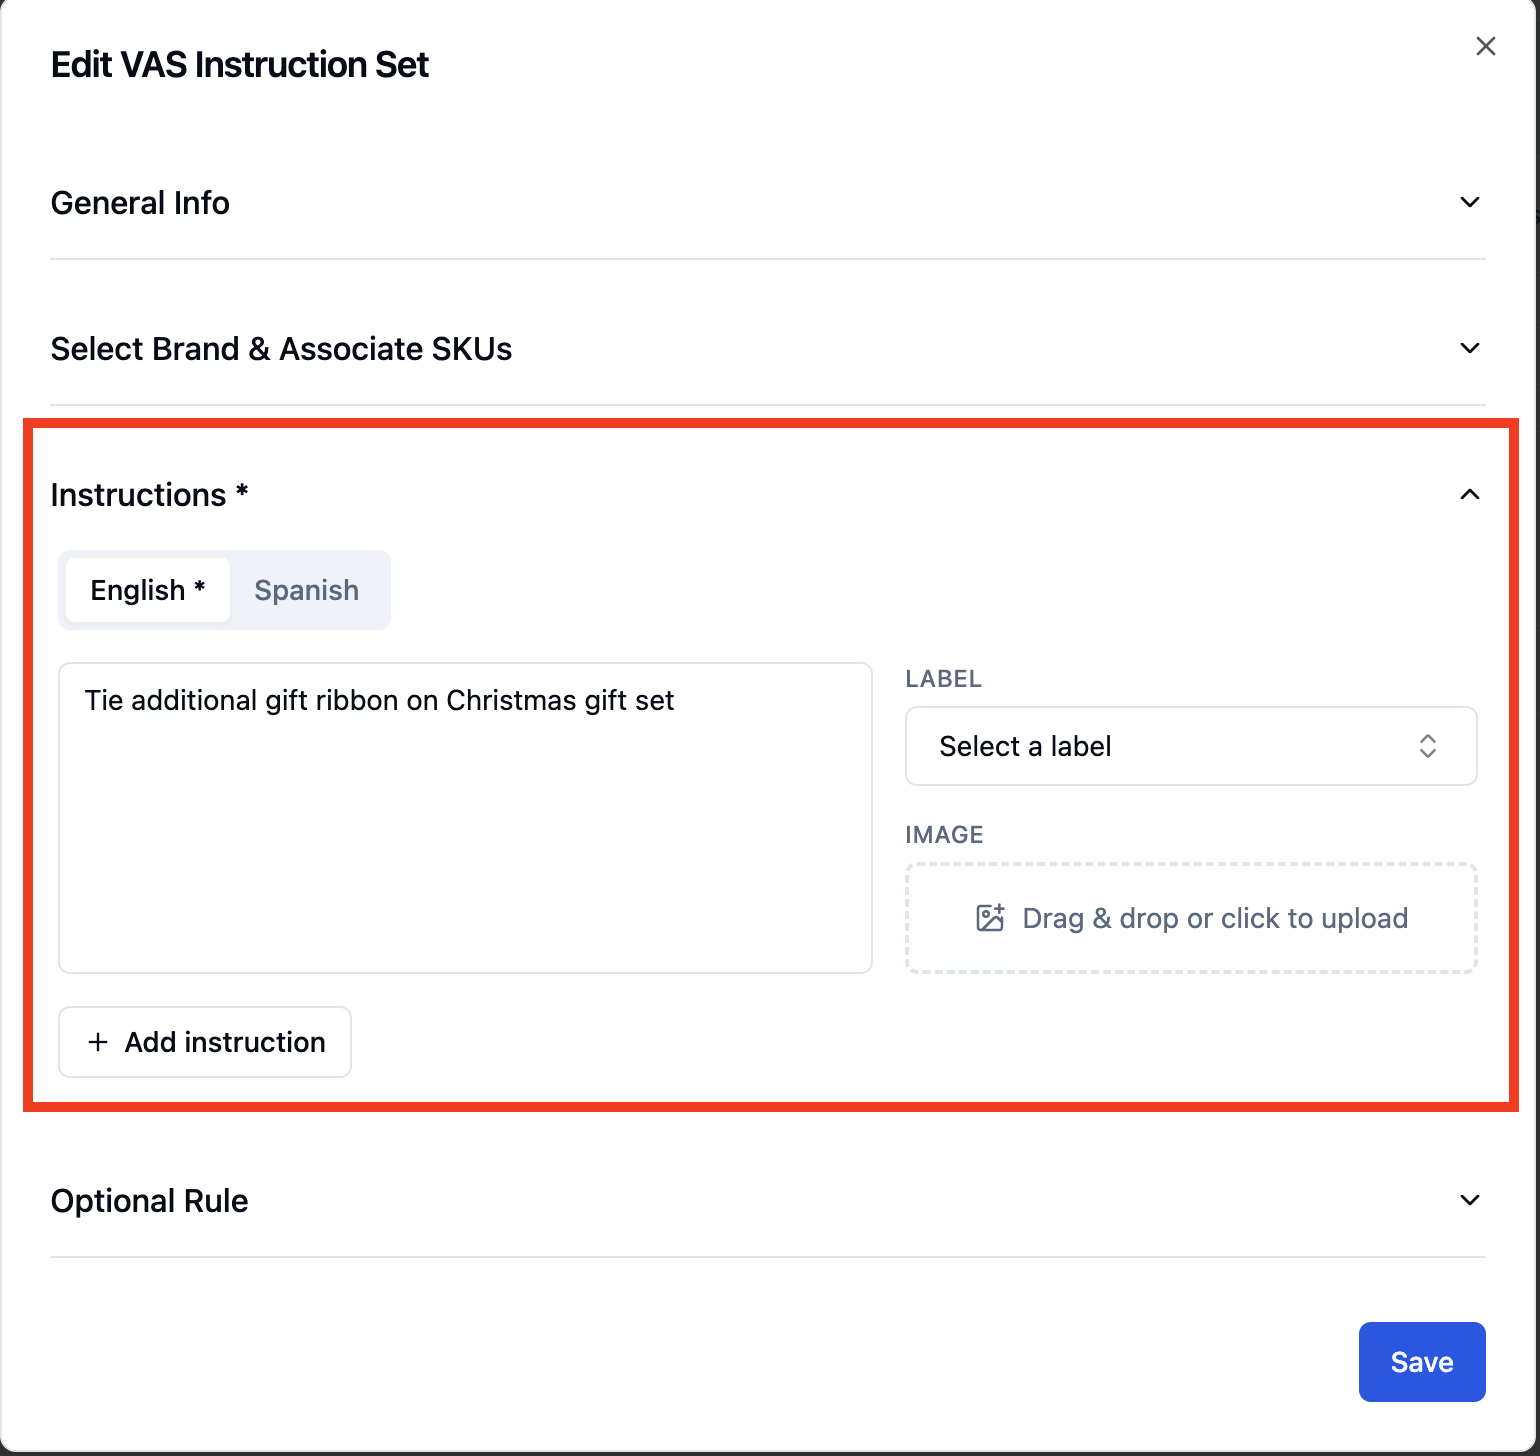The width and height of the screenshot is (1540, 1456).
Task: Open the Select a label dropdown
Action: tap(1191, 746)
